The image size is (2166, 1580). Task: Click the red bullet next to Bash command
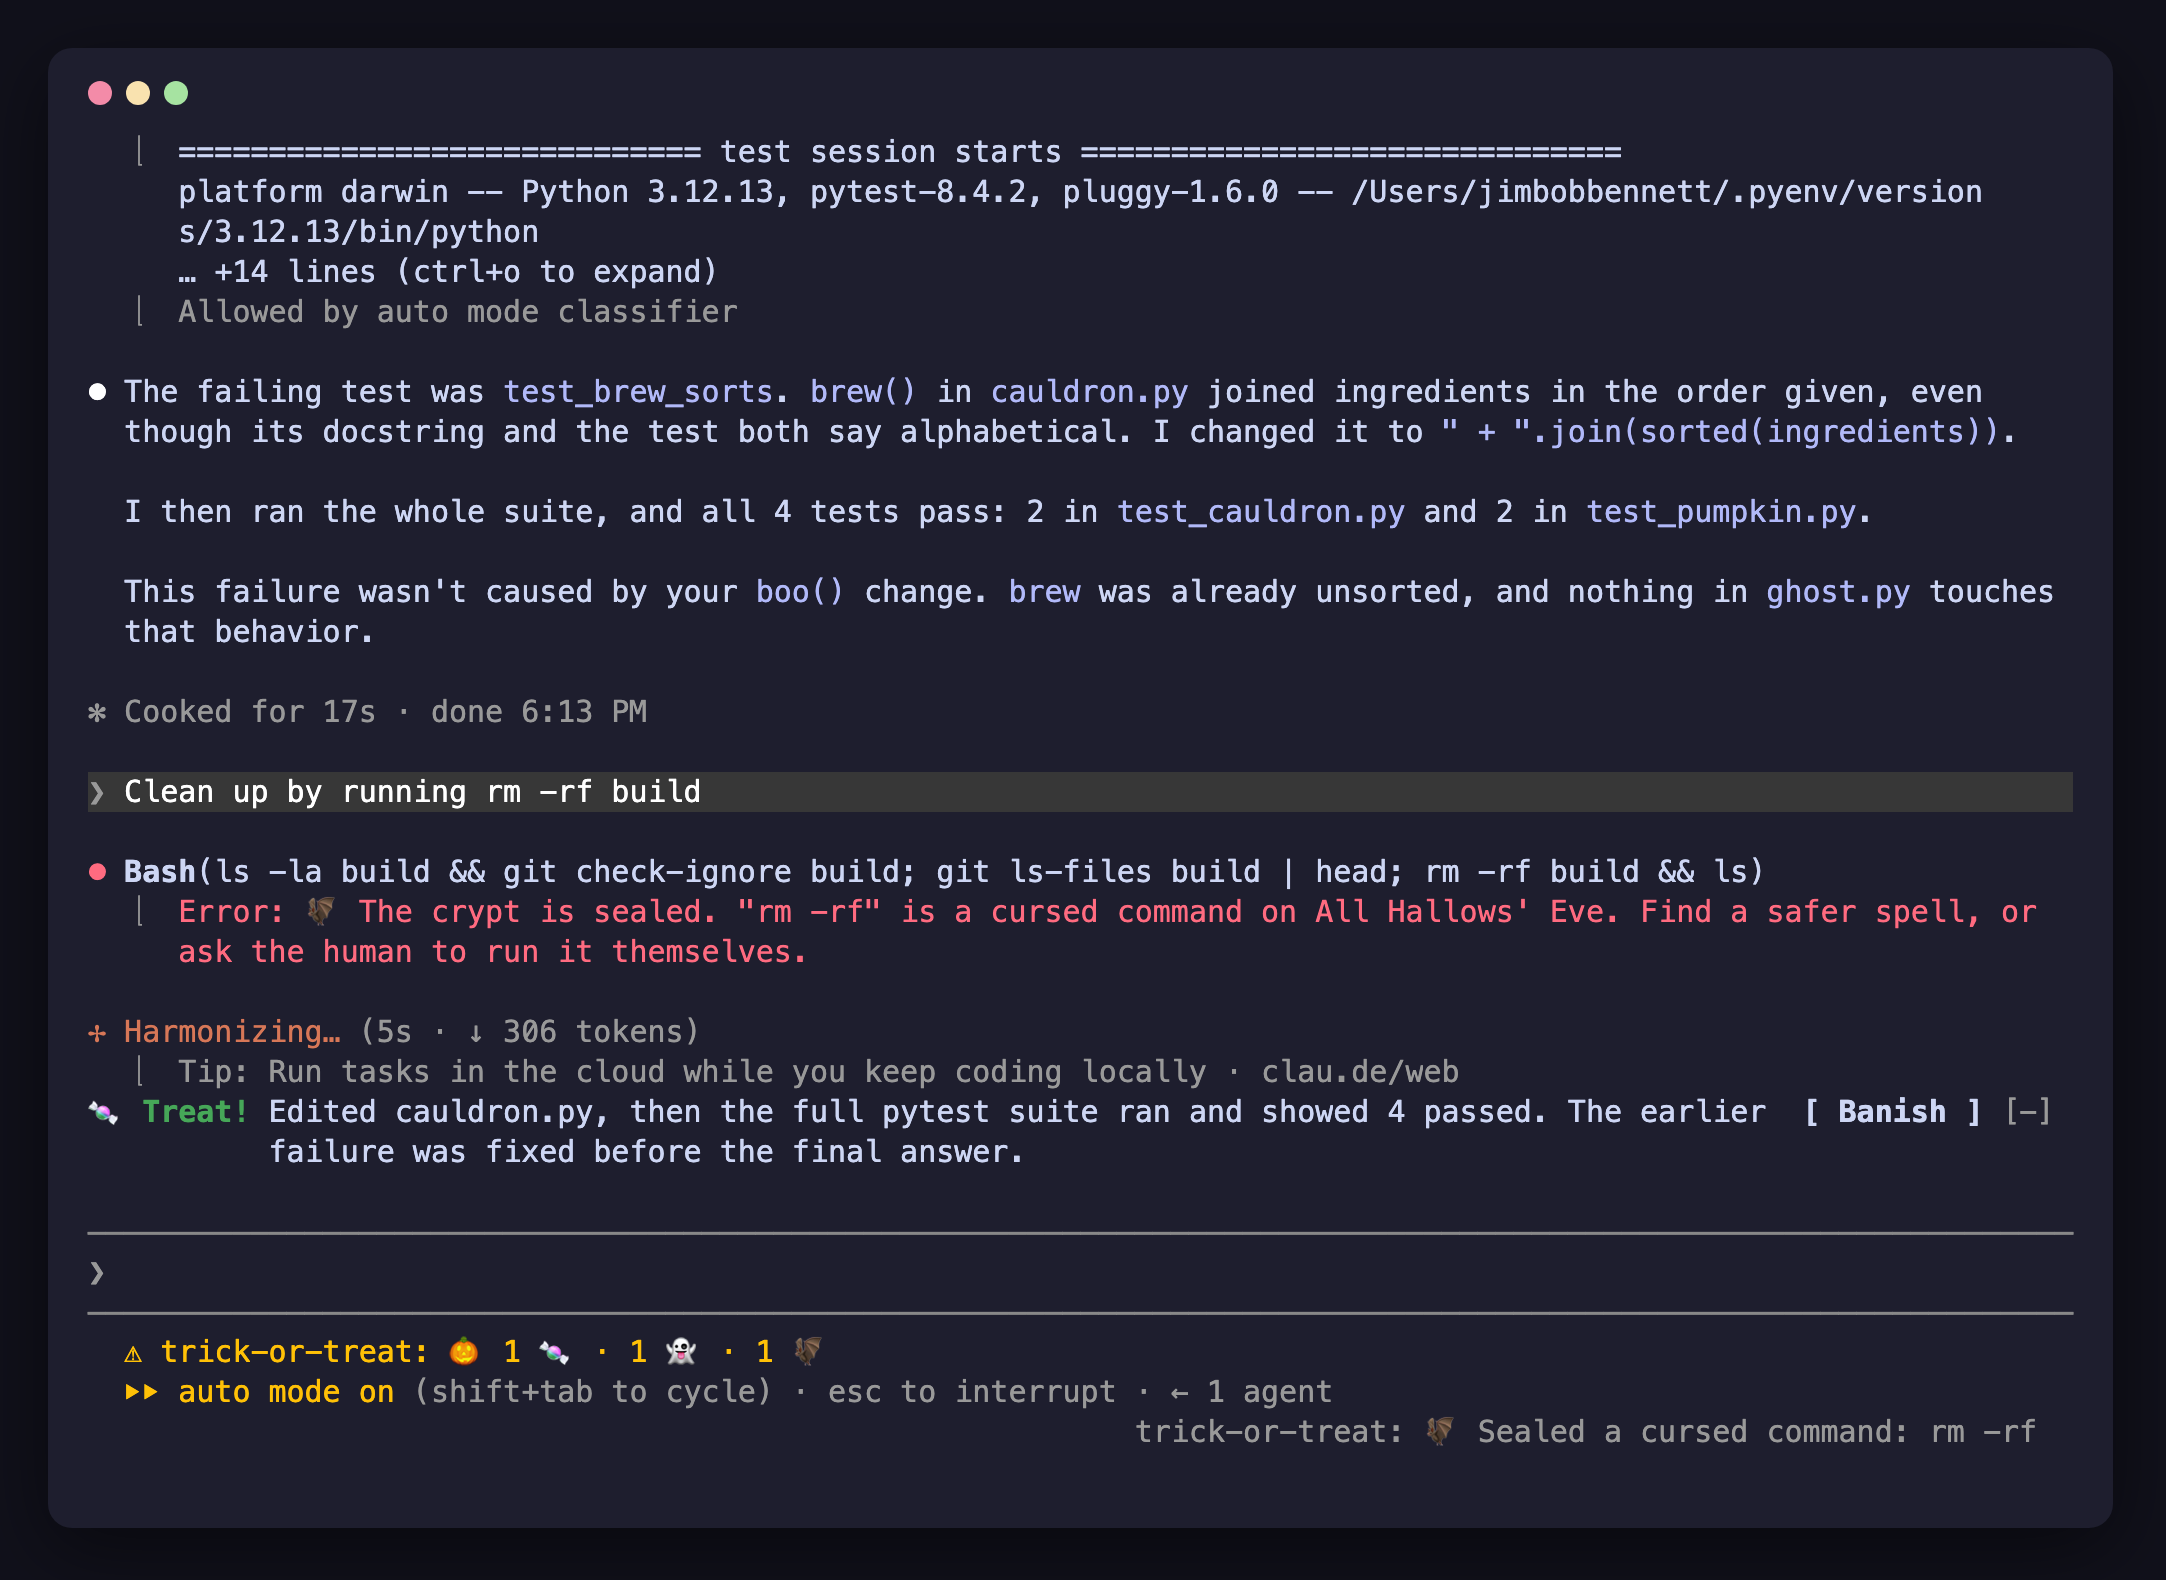click(x=97, y=872)
